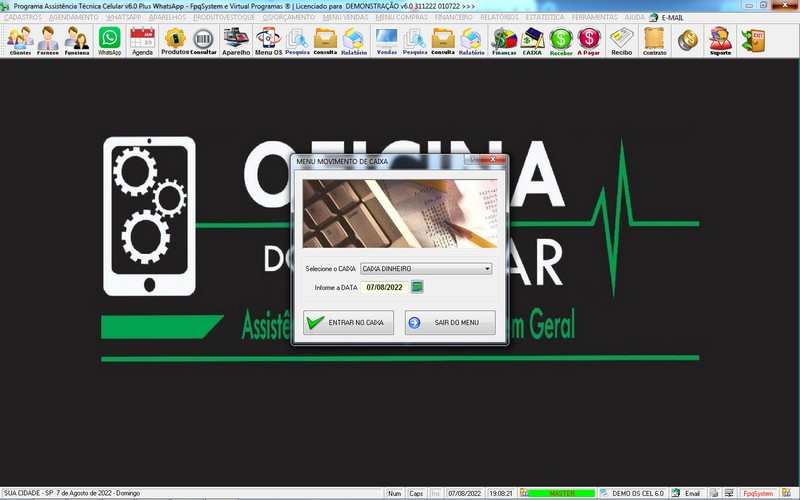Open the RELATÓRIOS menu
Screen dimensions: 800x500
[x=499, y=17]
